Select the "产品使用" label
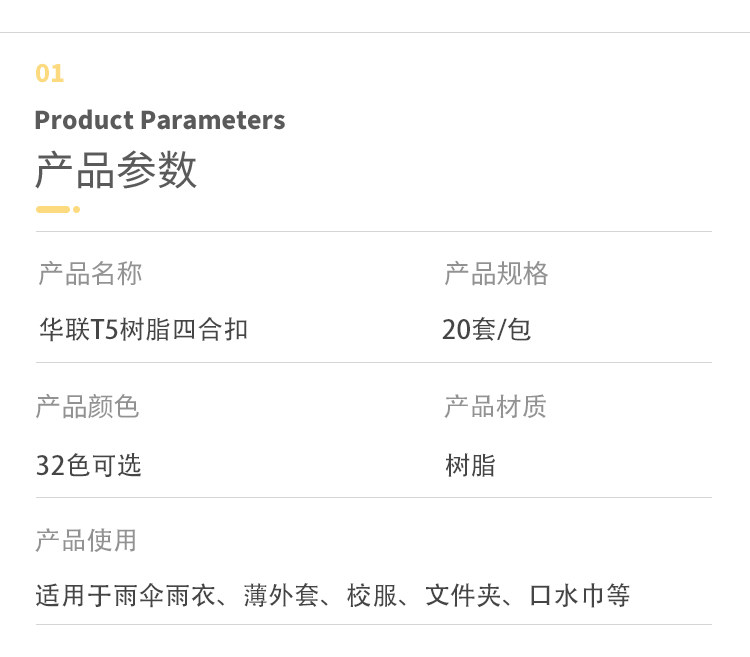Image resolution: width=750 pixels, height=657 pixels. (x=86, y=541)
